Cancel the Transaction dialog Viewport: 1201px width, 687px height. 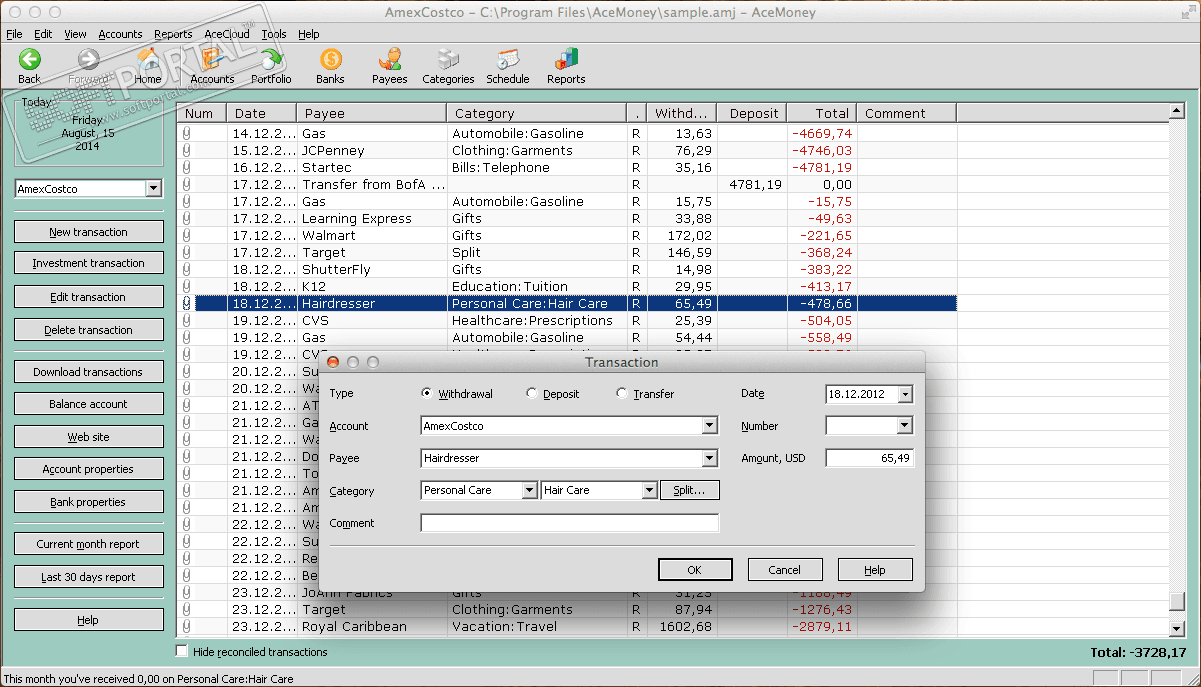[x=785, y=570]
